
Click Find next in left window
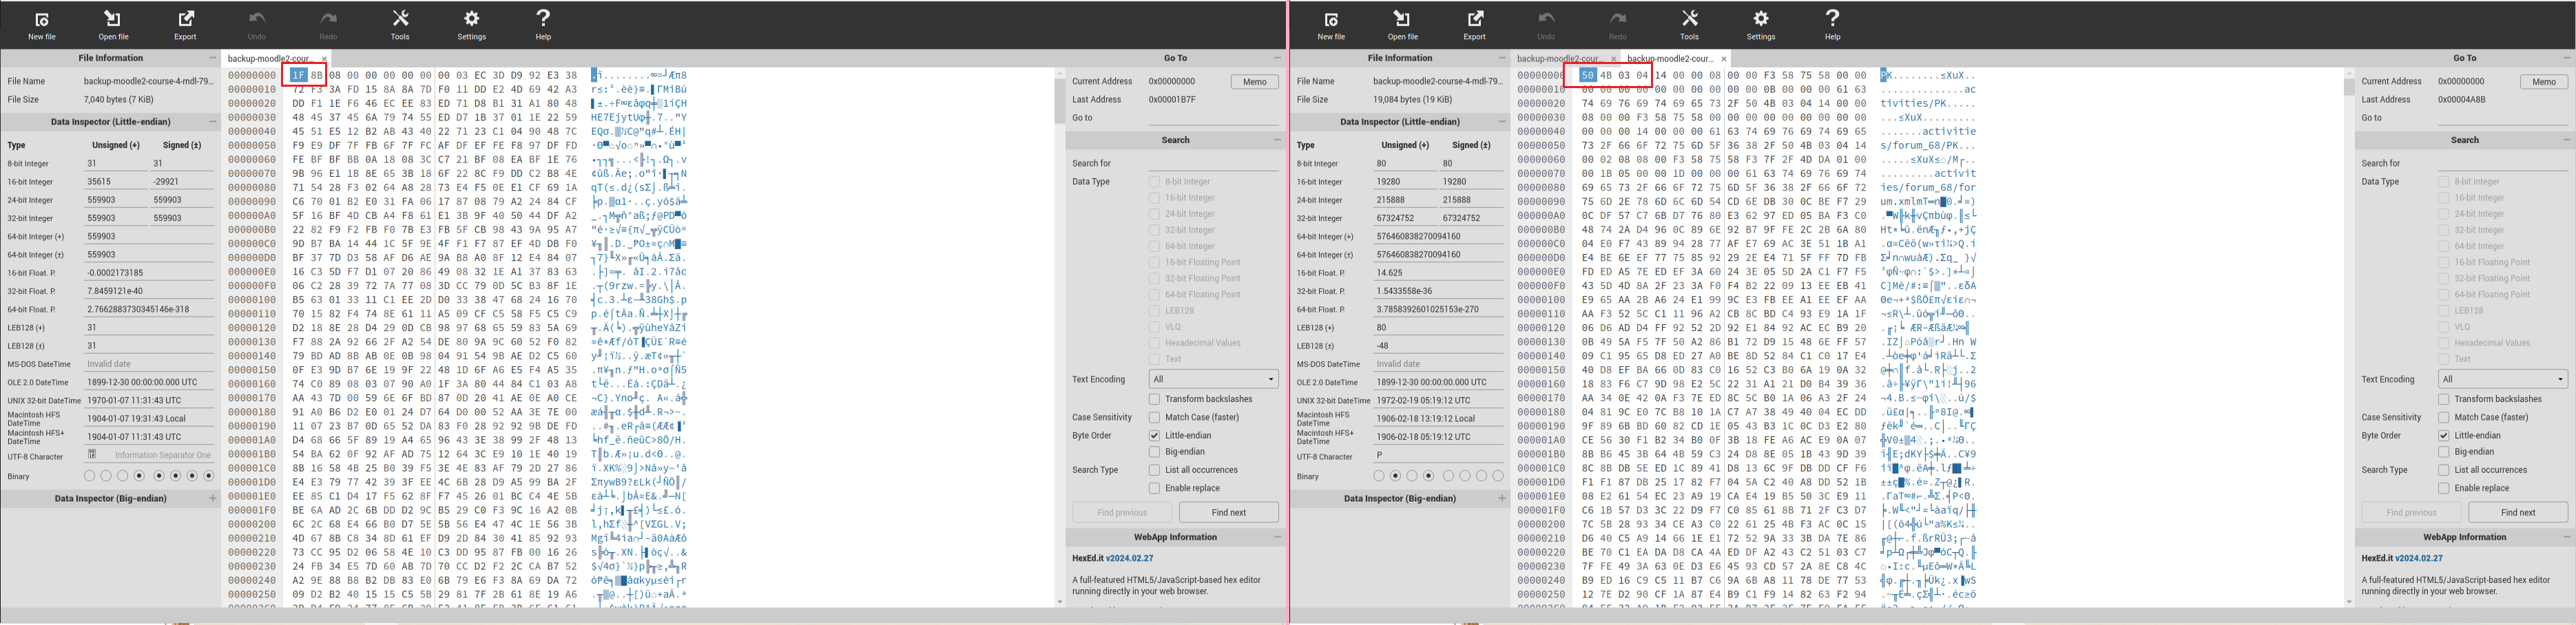pos(1228,512)
